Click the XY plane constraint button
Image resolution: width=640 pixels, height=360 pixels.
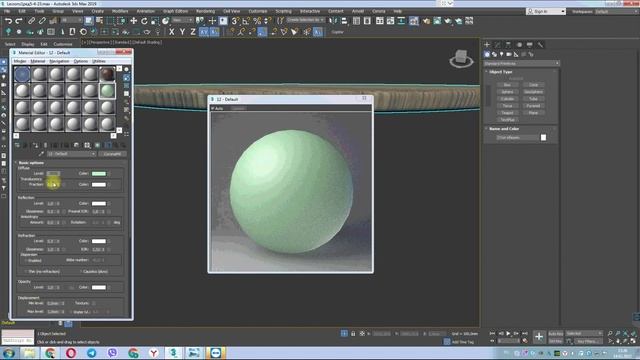204,32
